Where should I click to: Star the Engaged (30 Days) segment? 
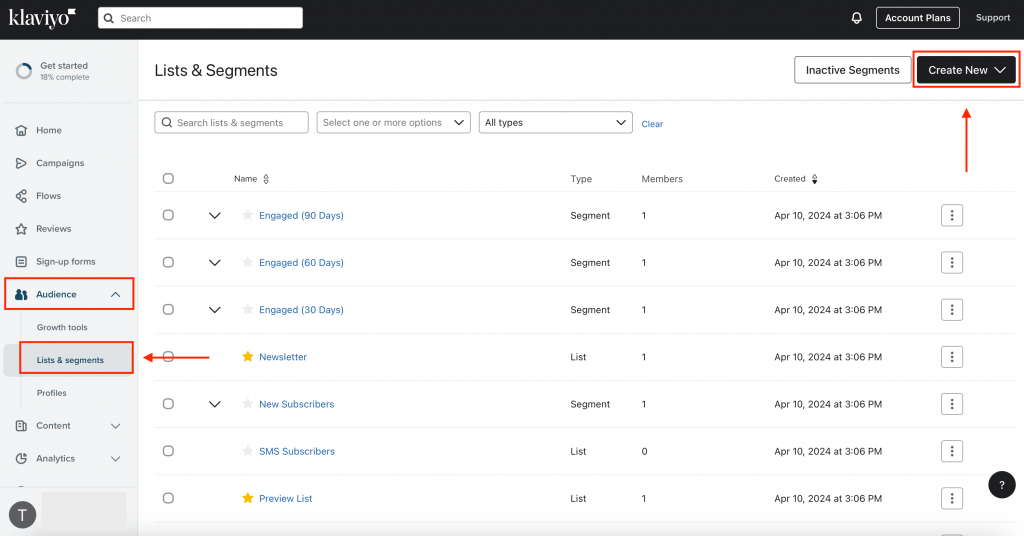click(248, 309)
